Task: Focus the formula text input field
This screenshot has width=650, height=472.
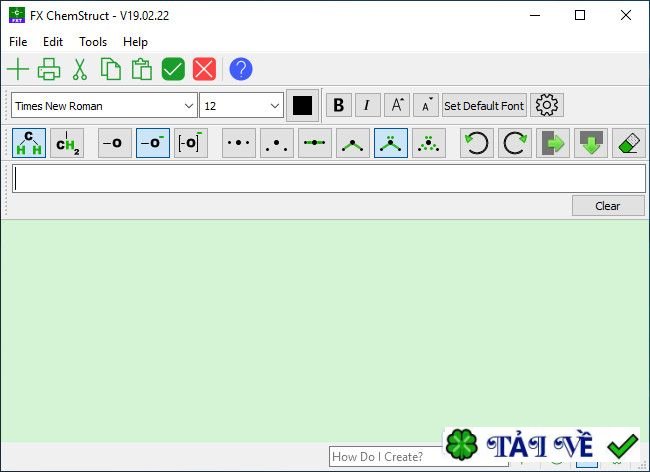Action: pos(329,179)
